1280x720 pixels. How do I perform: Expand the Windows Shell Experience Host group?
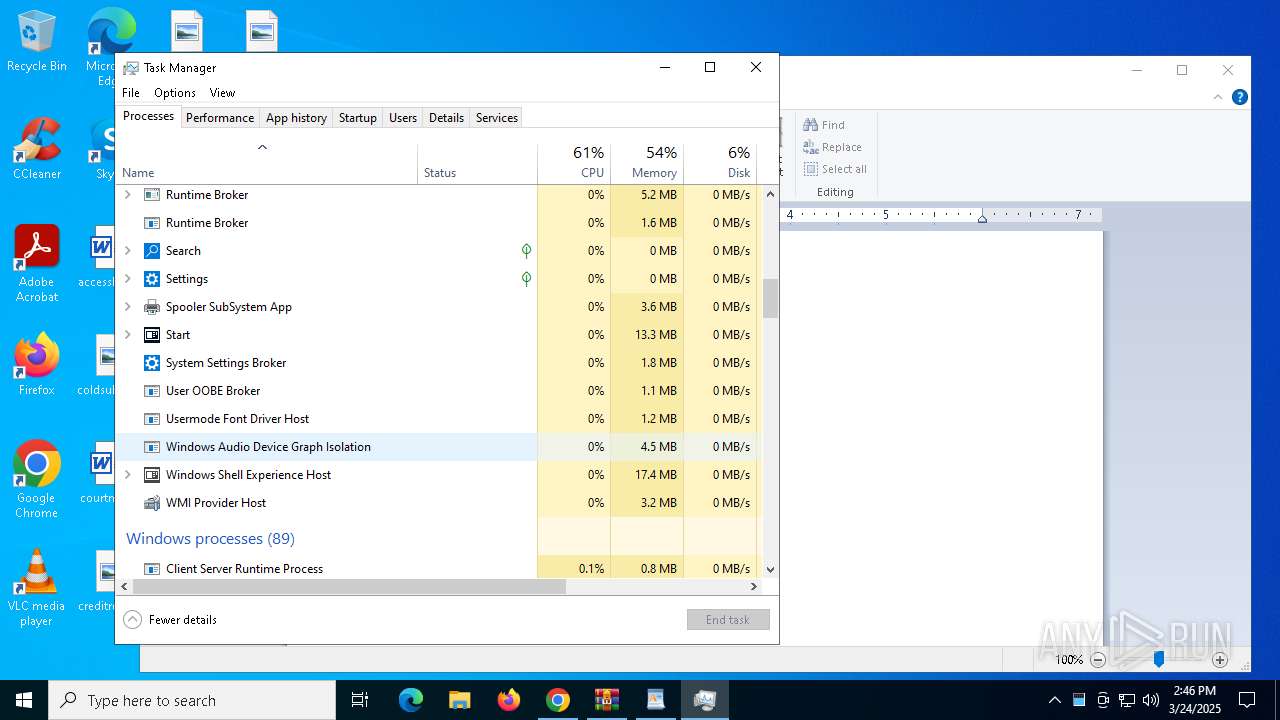click(x=127, y=475)
